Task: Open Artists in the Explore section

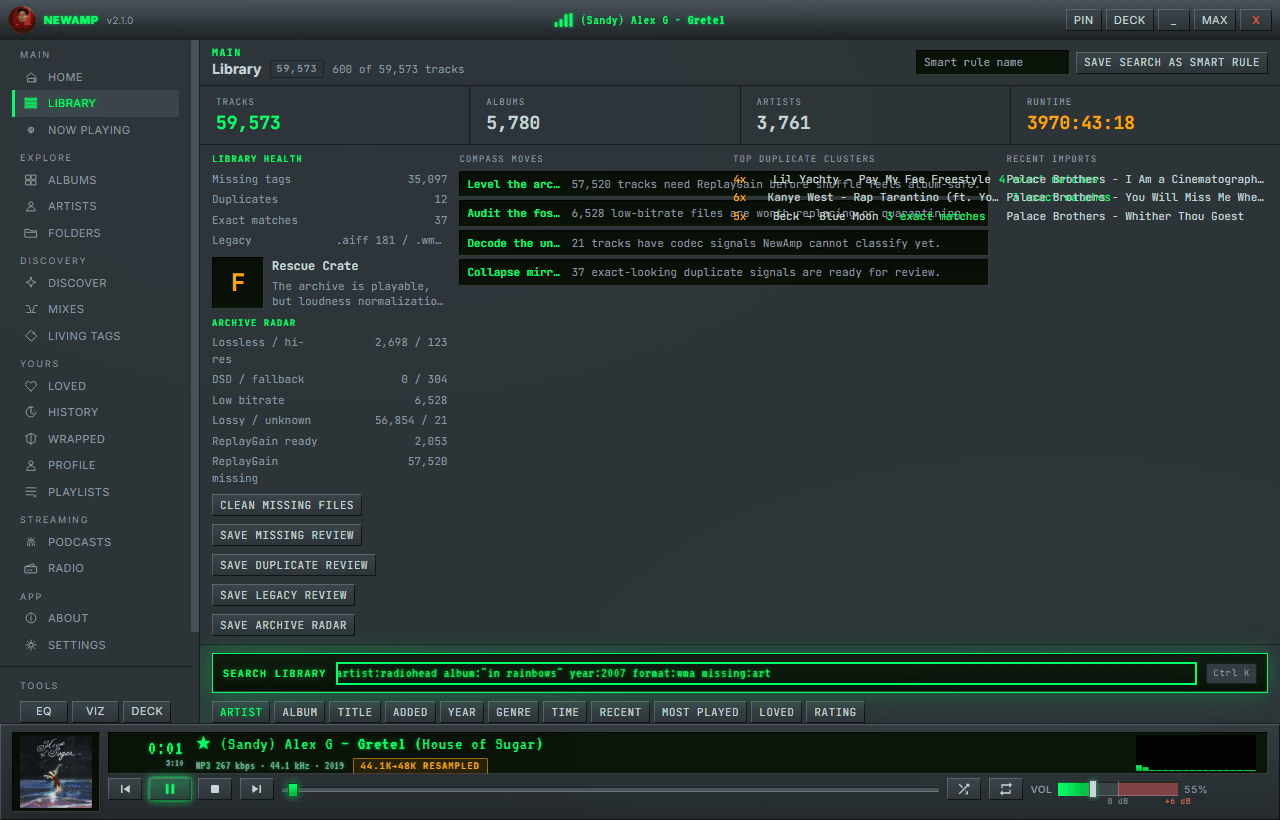Action: click(x=96, y=206)
